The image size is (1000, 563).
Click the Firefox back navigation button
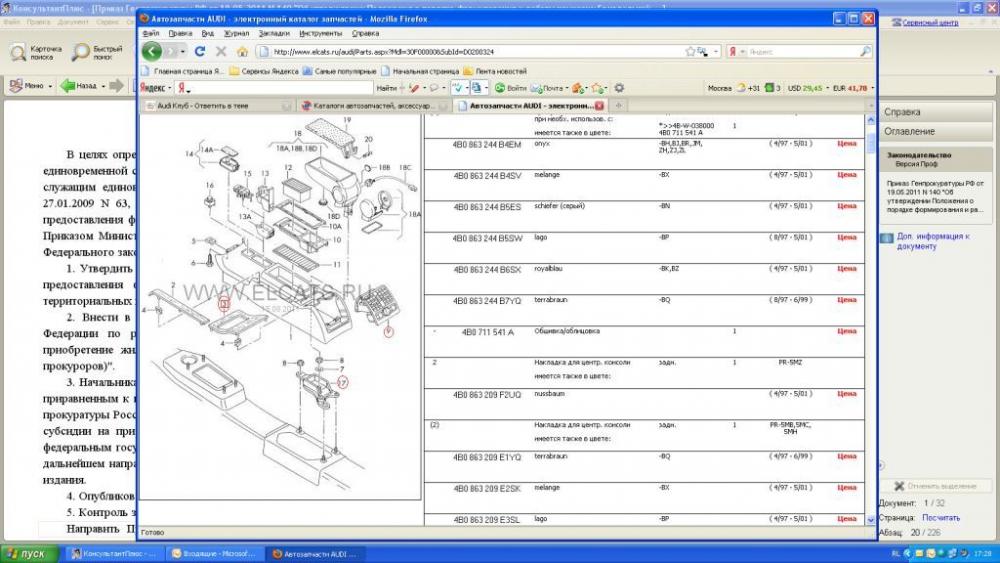coord(152,51)
